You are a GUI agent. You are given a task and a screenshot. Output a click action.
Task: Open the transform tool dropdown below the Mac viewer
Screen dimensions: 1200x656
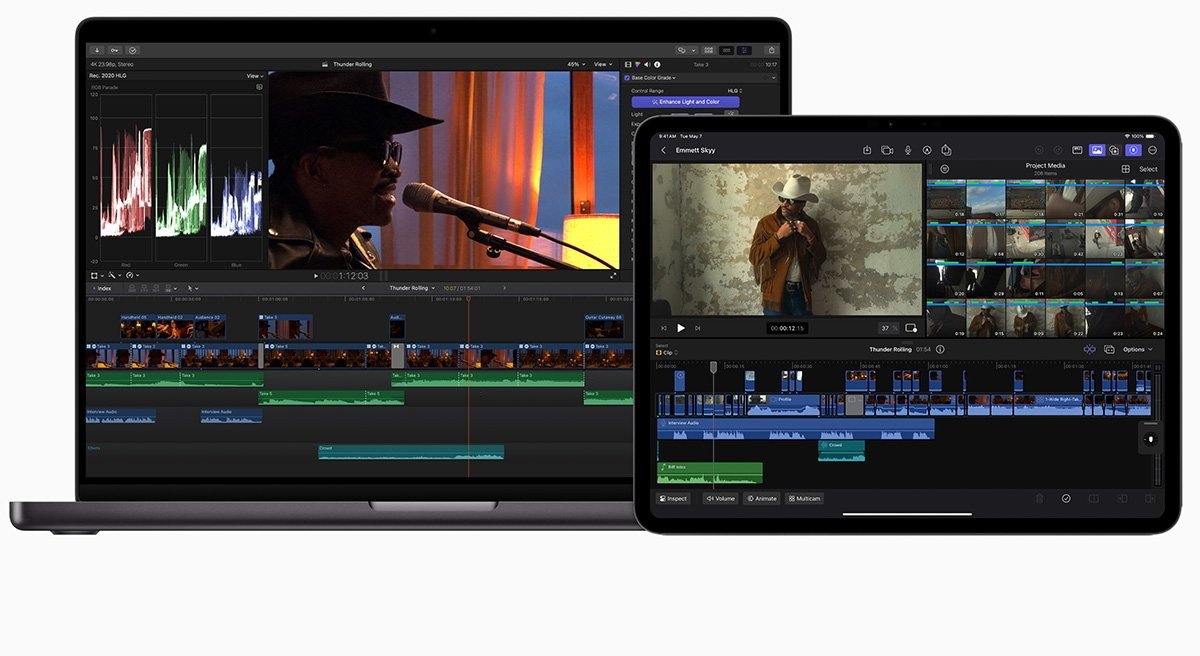(x=97, y=275)
